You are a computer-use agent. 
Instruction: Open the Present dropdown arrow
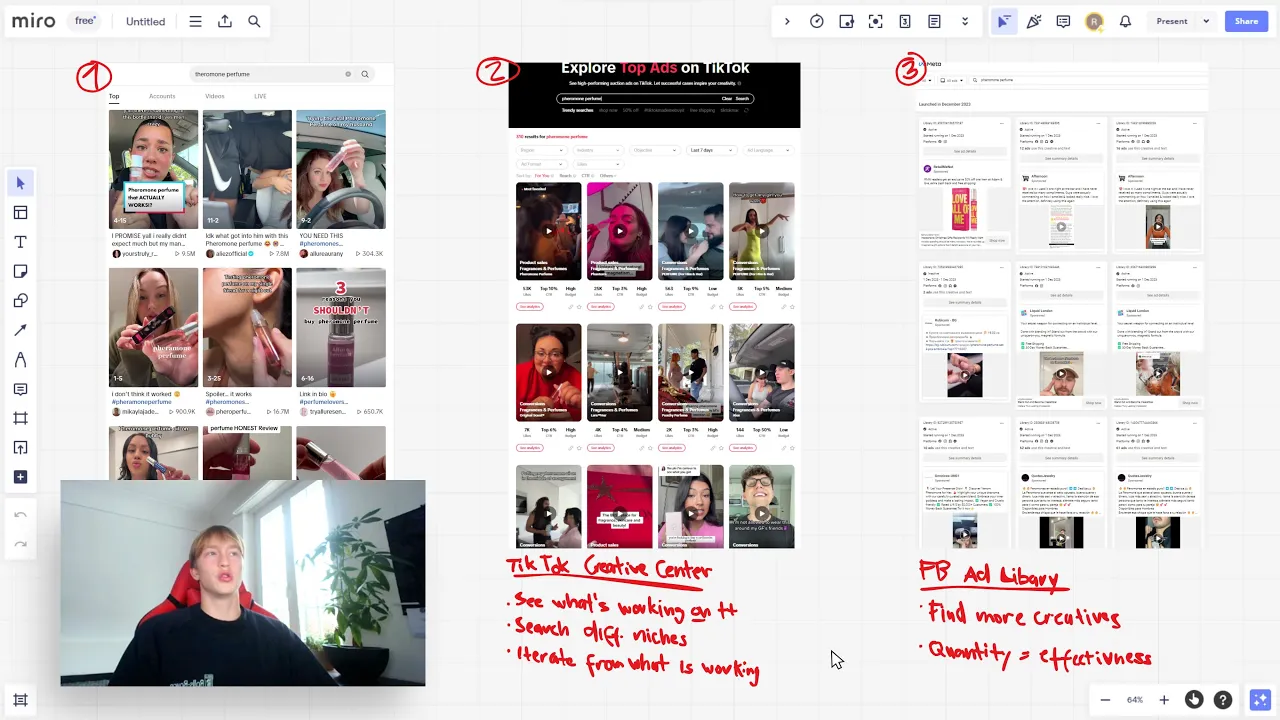click(x=1206, y=21)
